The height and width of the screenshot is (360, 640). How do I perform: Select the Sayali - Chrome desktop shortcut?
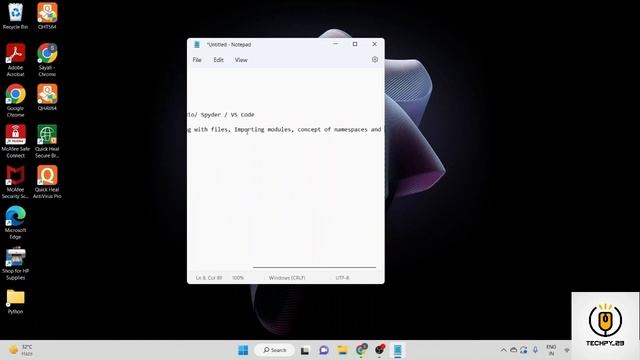pyautogui.click(x=47, y=60)
